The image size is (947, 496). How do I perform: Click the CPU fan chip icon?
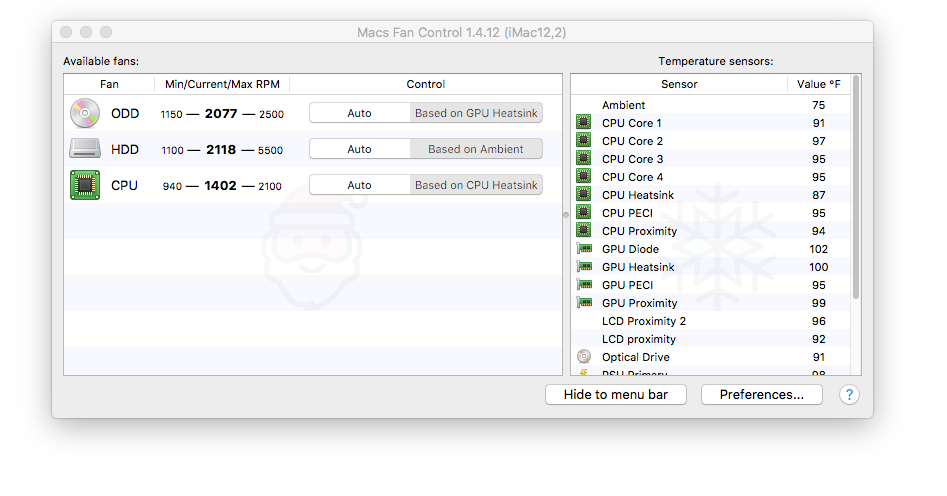85,185
